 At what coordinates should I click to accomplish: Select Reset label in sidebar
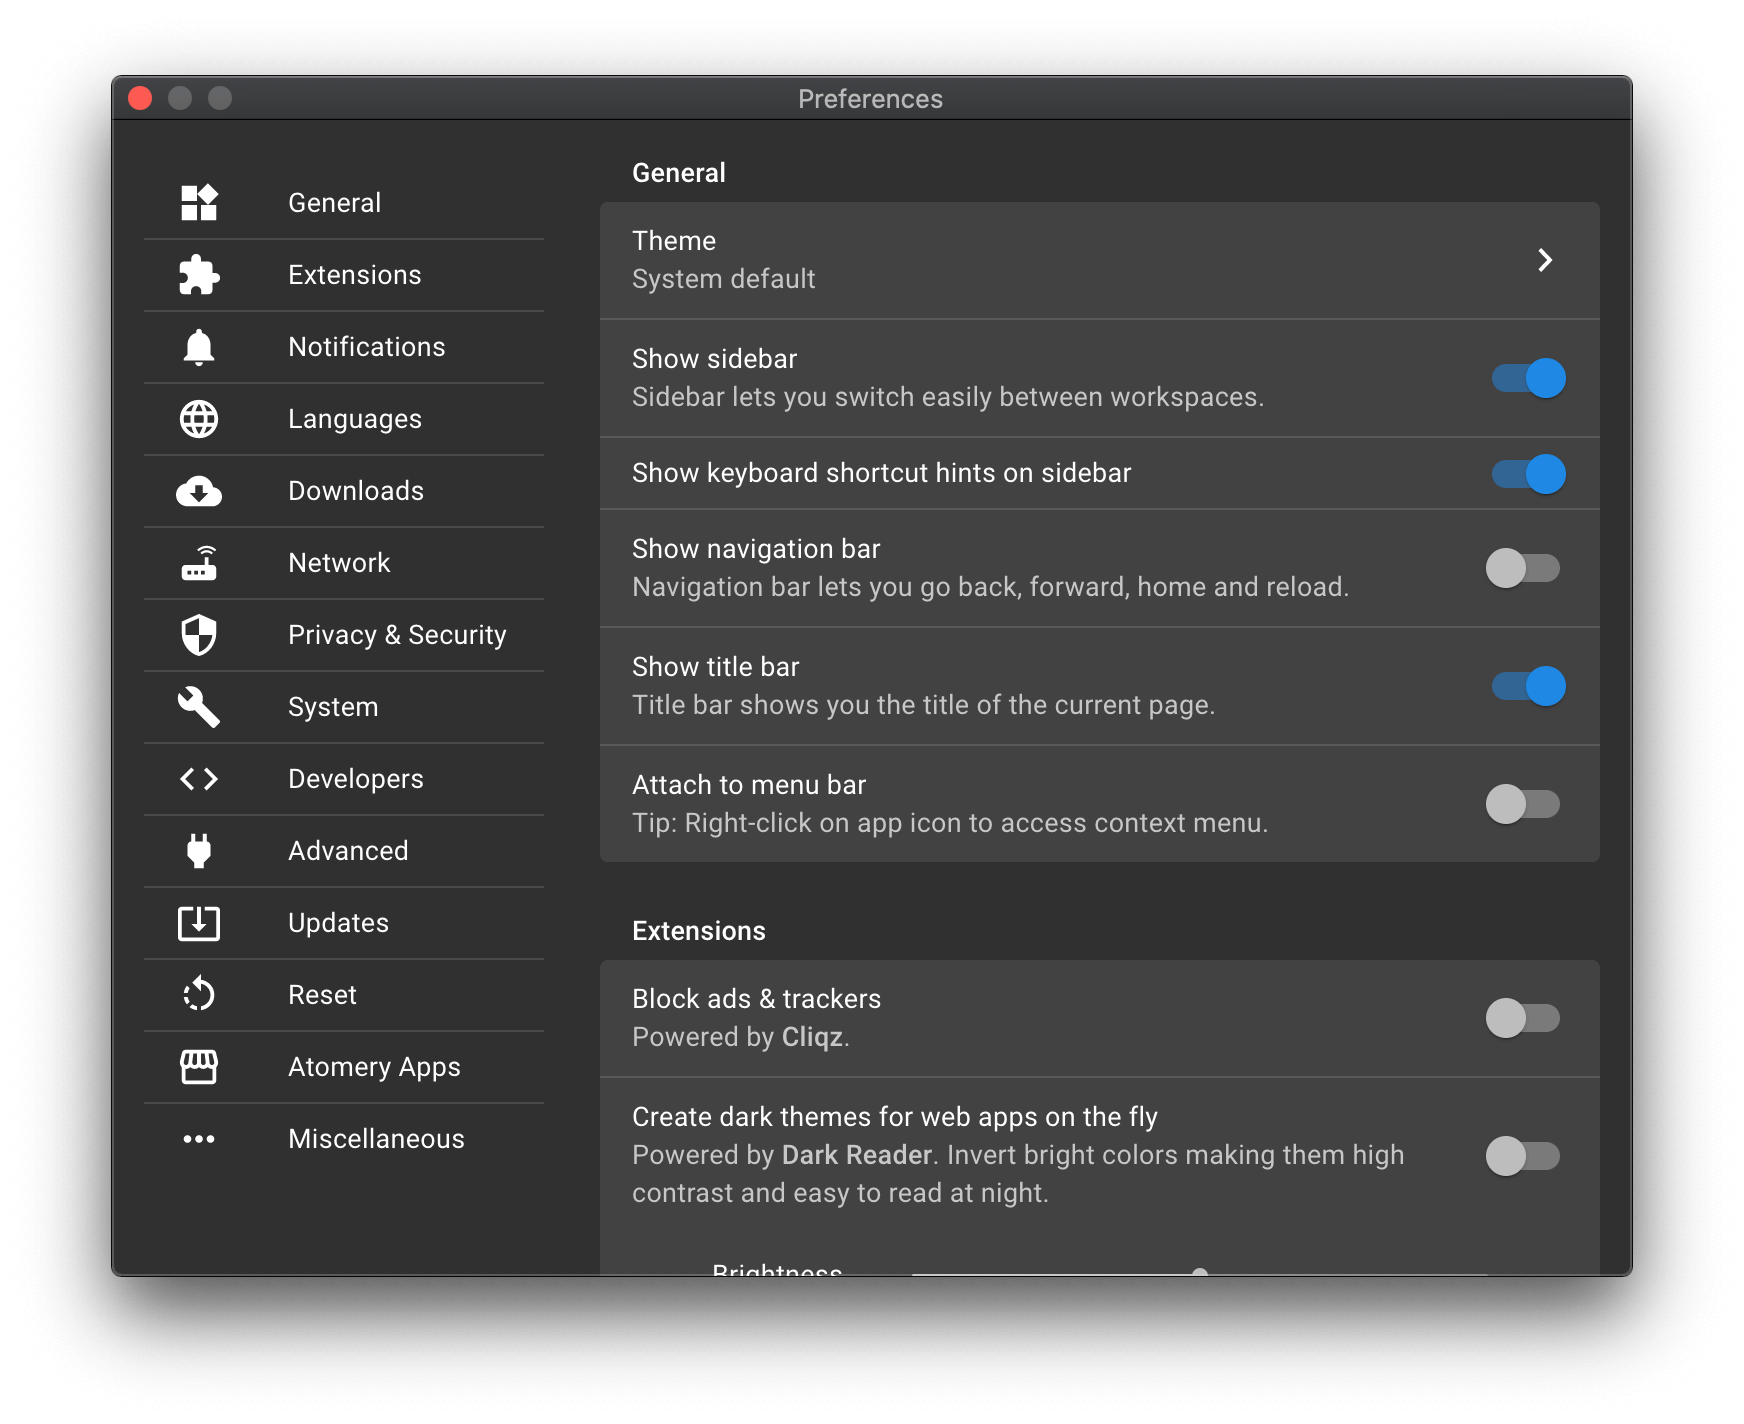[322, 995]
